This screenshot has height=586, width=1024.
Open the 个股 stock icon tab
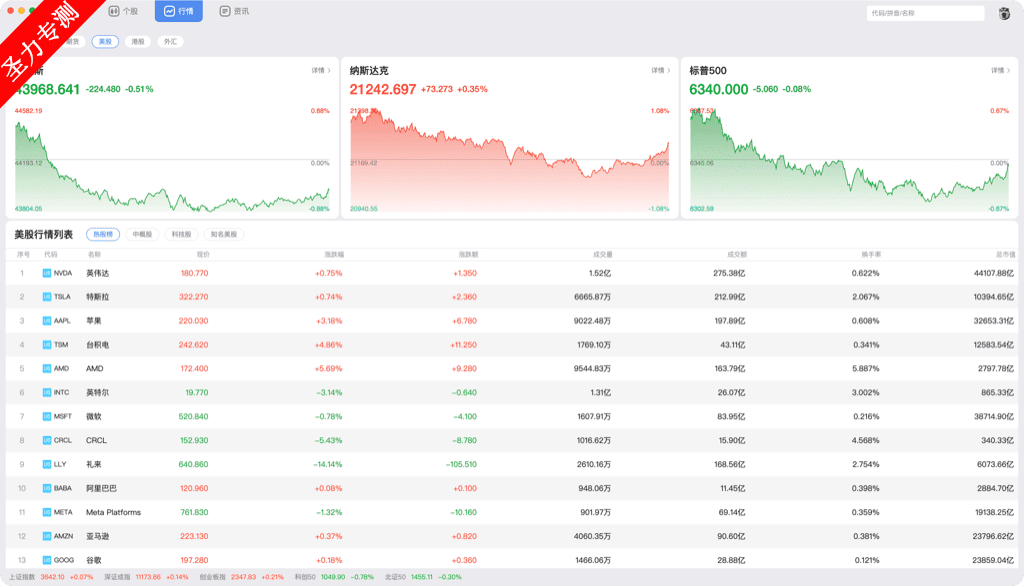click(113, 12)
